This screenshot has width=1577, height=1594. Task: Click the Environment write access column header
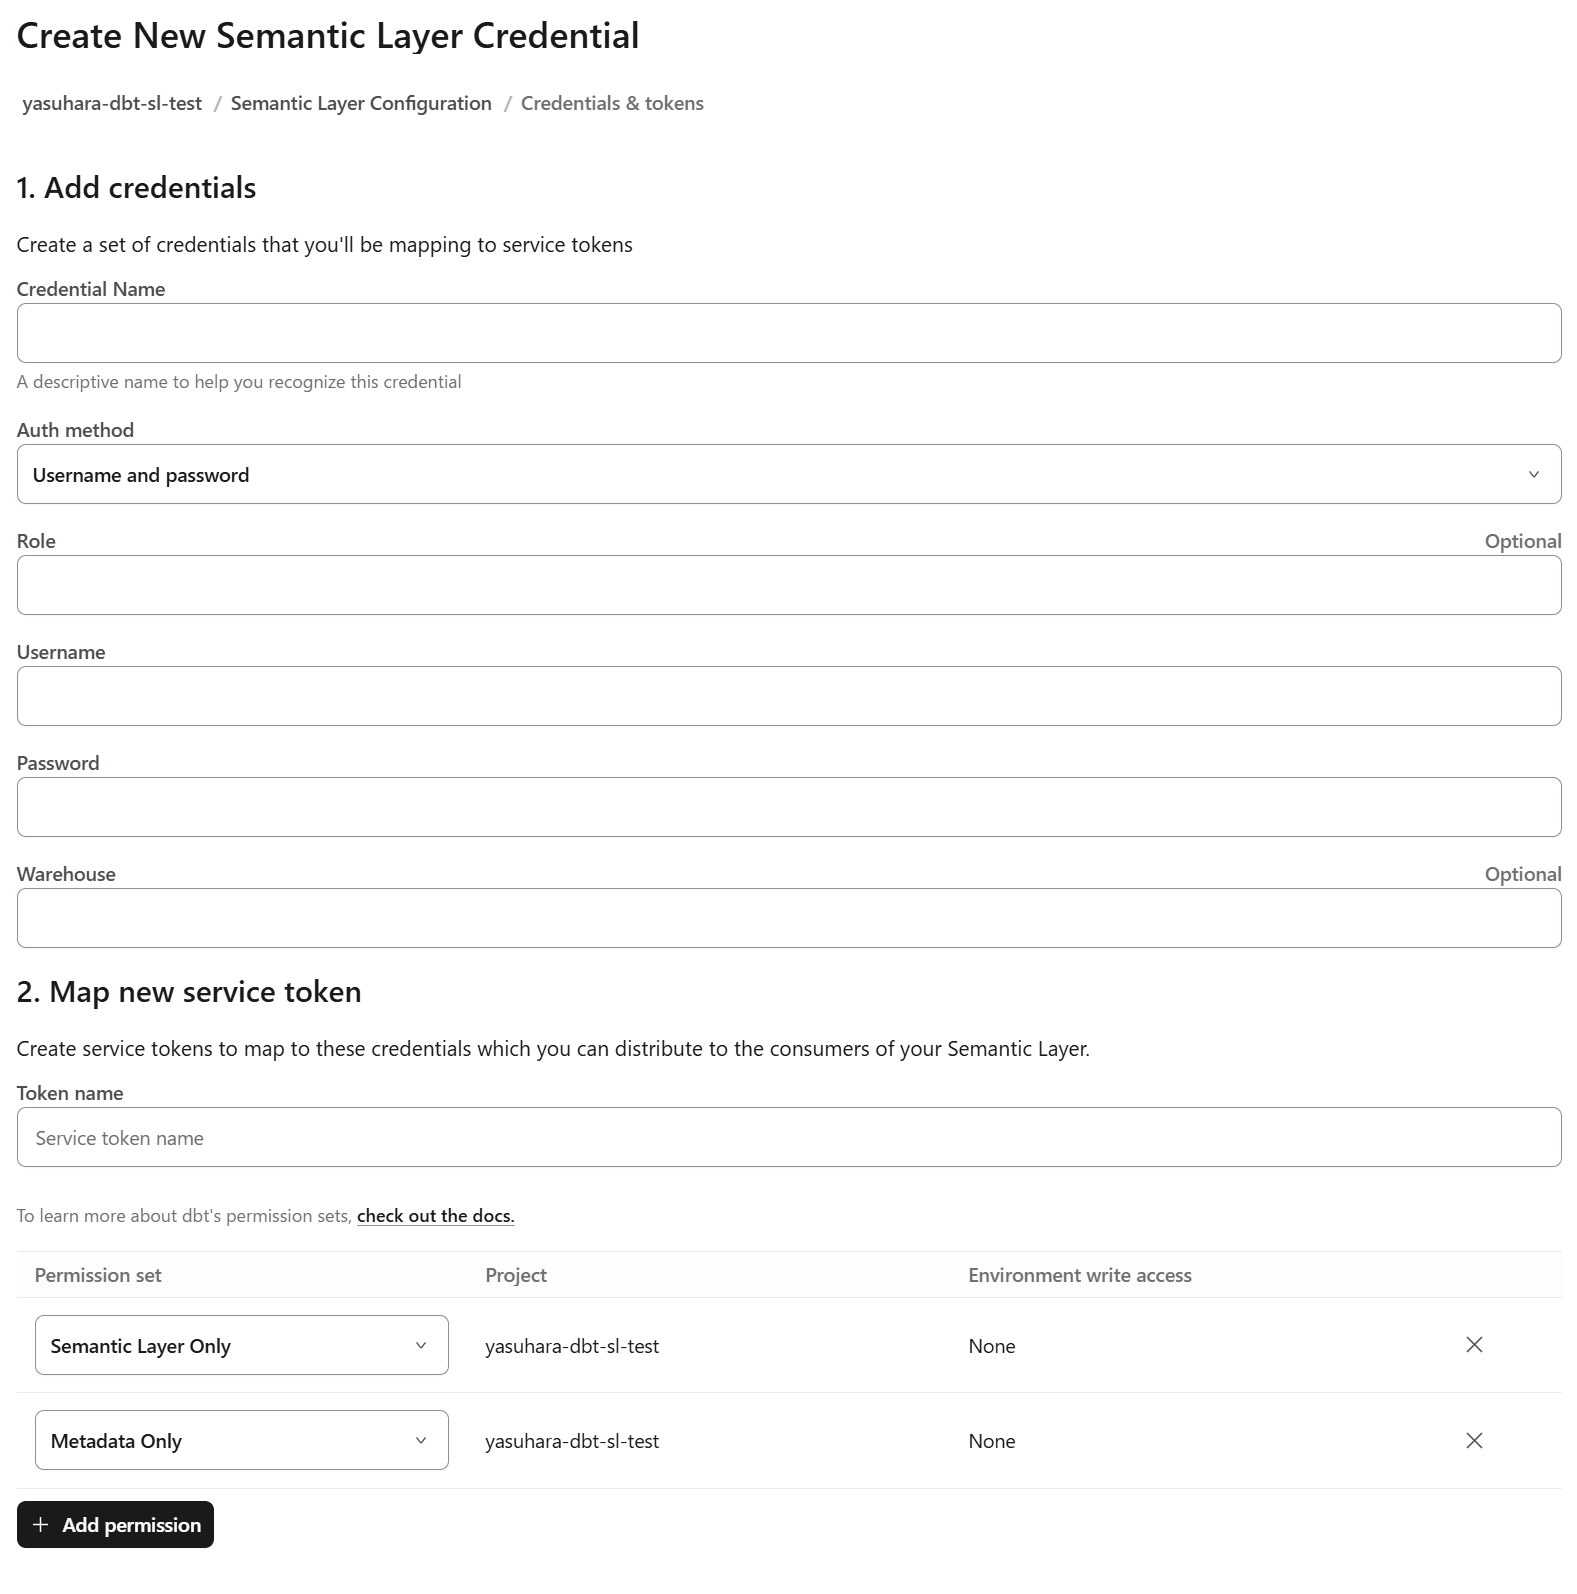tap(1079, 1275)
